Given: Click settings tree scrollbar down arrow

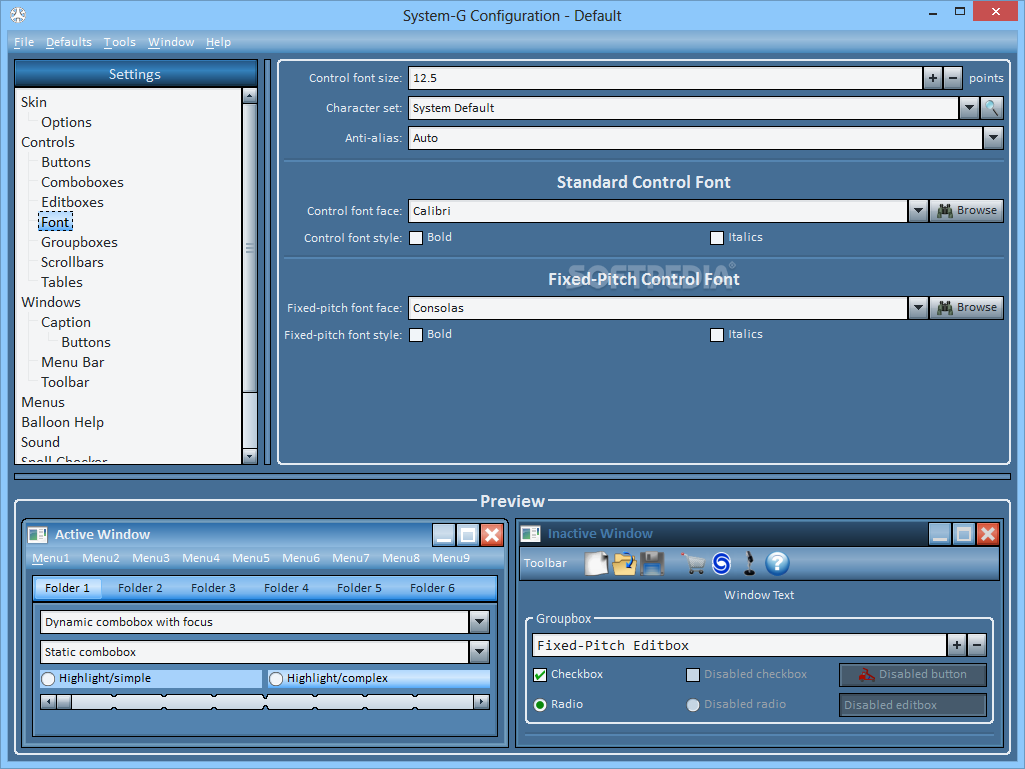Looking at the screenshot, I should click(250, 456).
